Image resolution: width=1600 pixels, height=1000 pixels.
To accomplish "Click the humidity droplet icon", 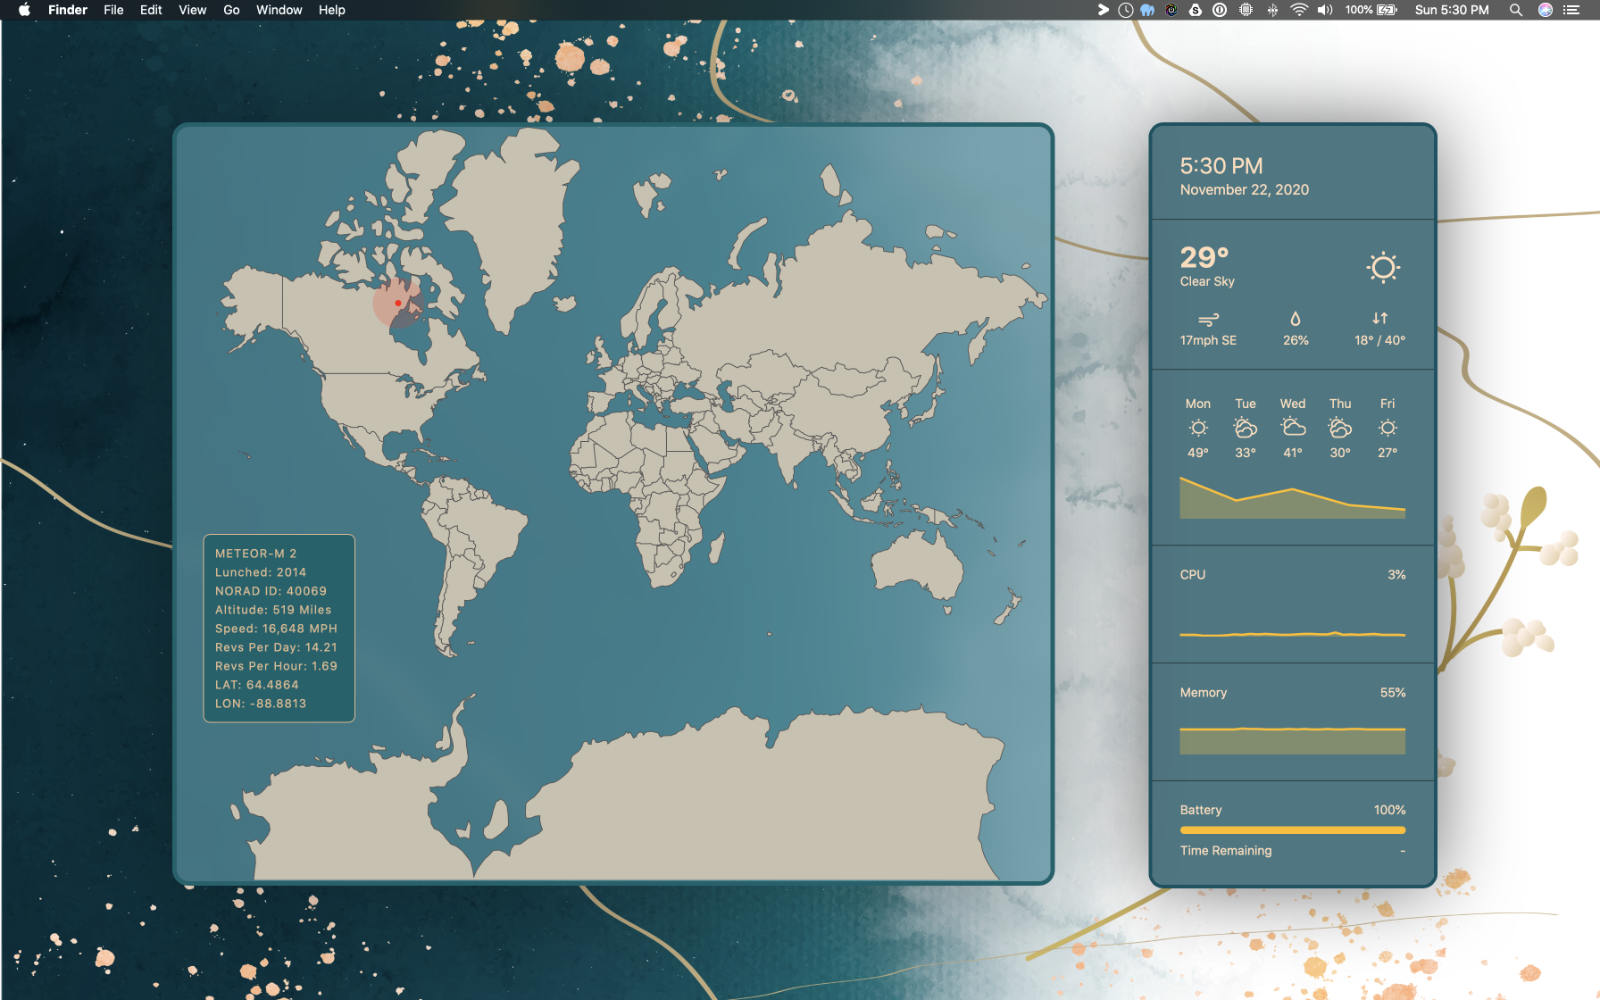I will (1295, 319).
